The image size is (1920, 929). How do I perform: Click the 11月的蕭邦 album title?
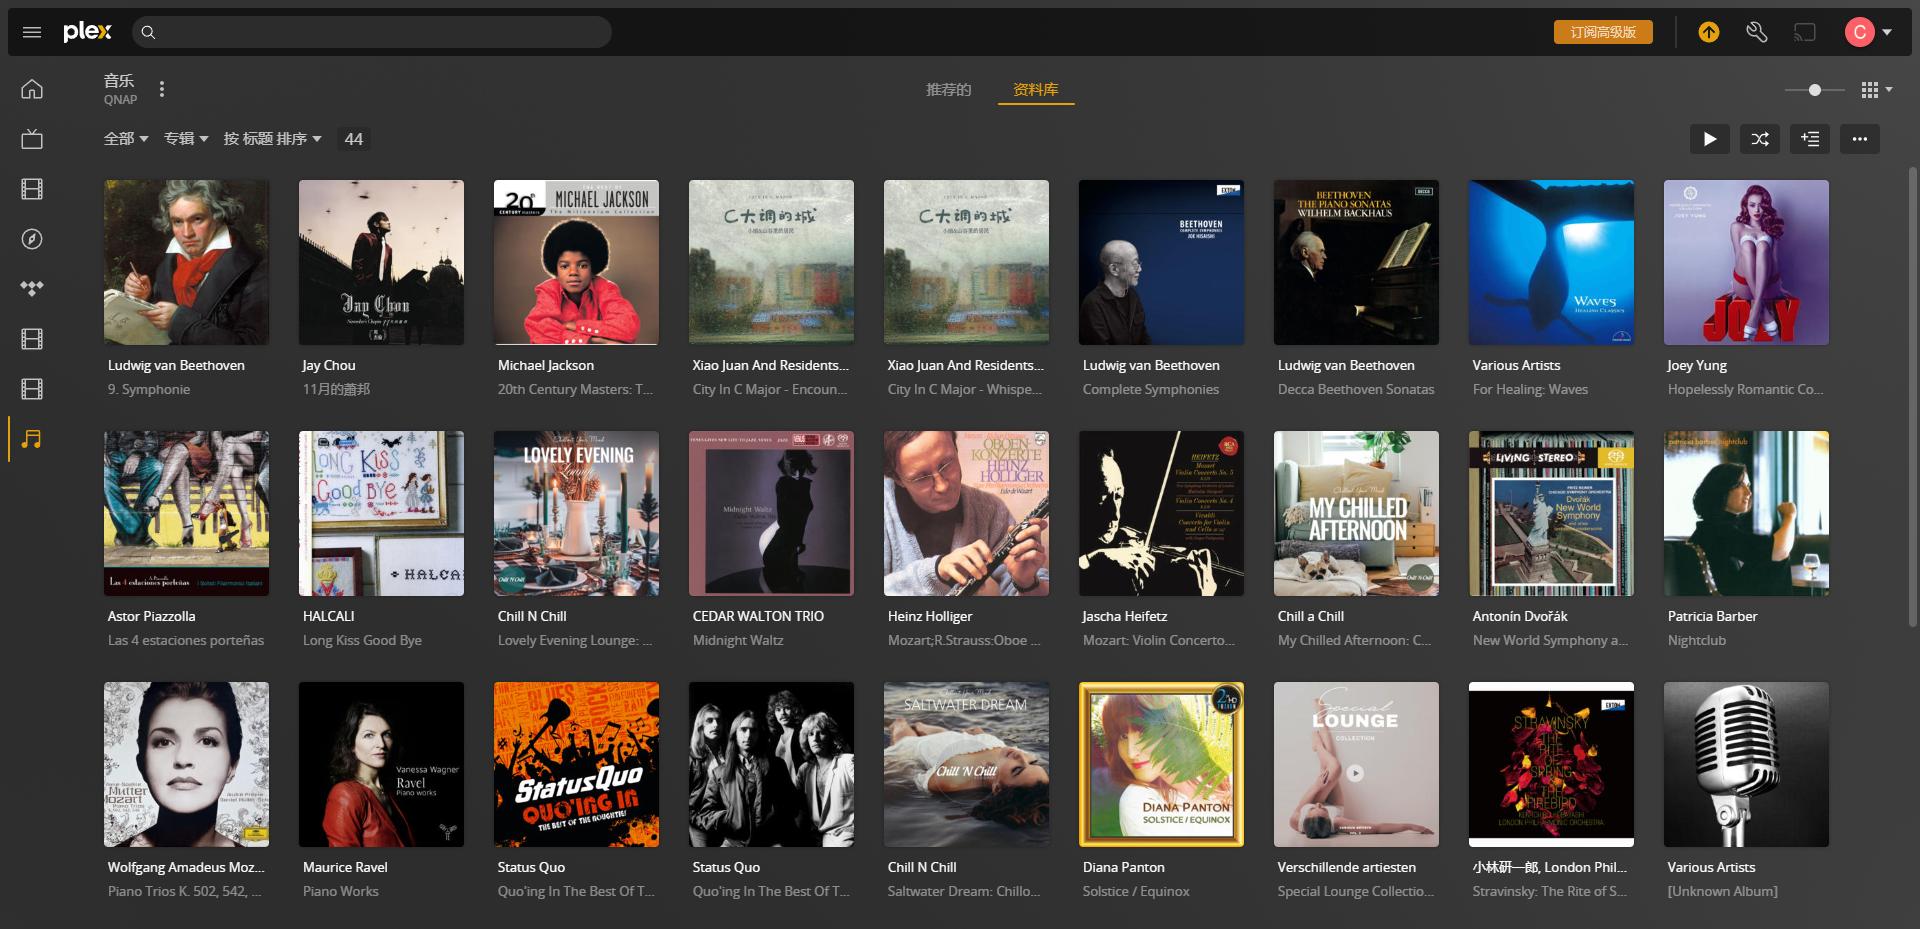coord(336,390)
